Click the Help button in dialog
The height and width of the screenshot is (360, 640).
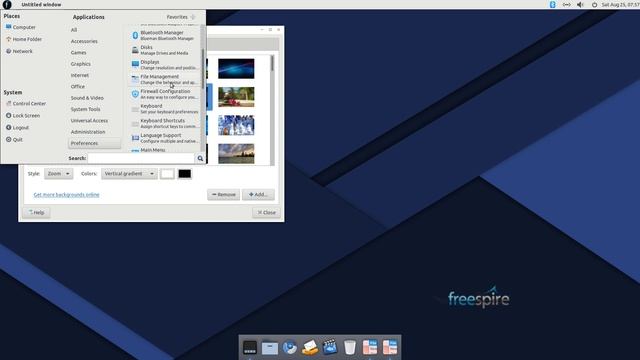tap(36, 212)
